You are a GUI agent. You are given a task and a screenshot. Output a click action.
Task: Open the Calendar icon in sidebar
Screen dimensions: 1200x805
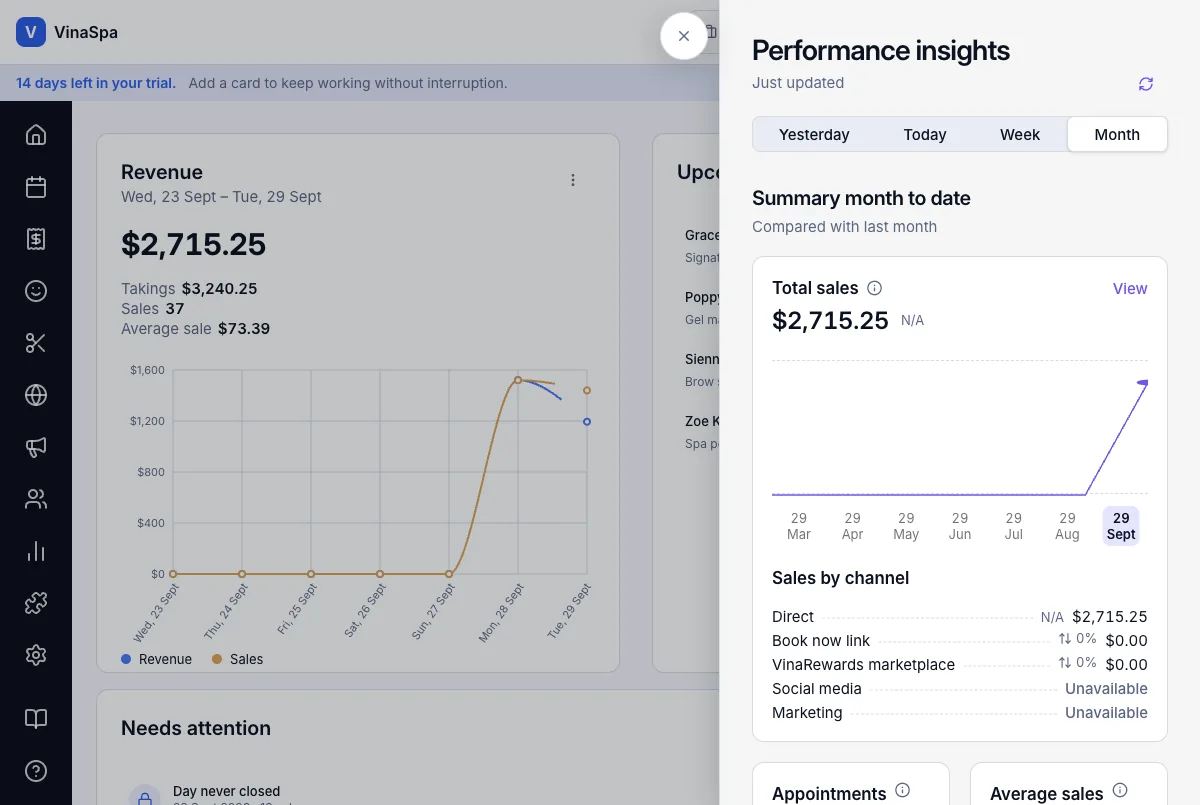tap(36, 187)
